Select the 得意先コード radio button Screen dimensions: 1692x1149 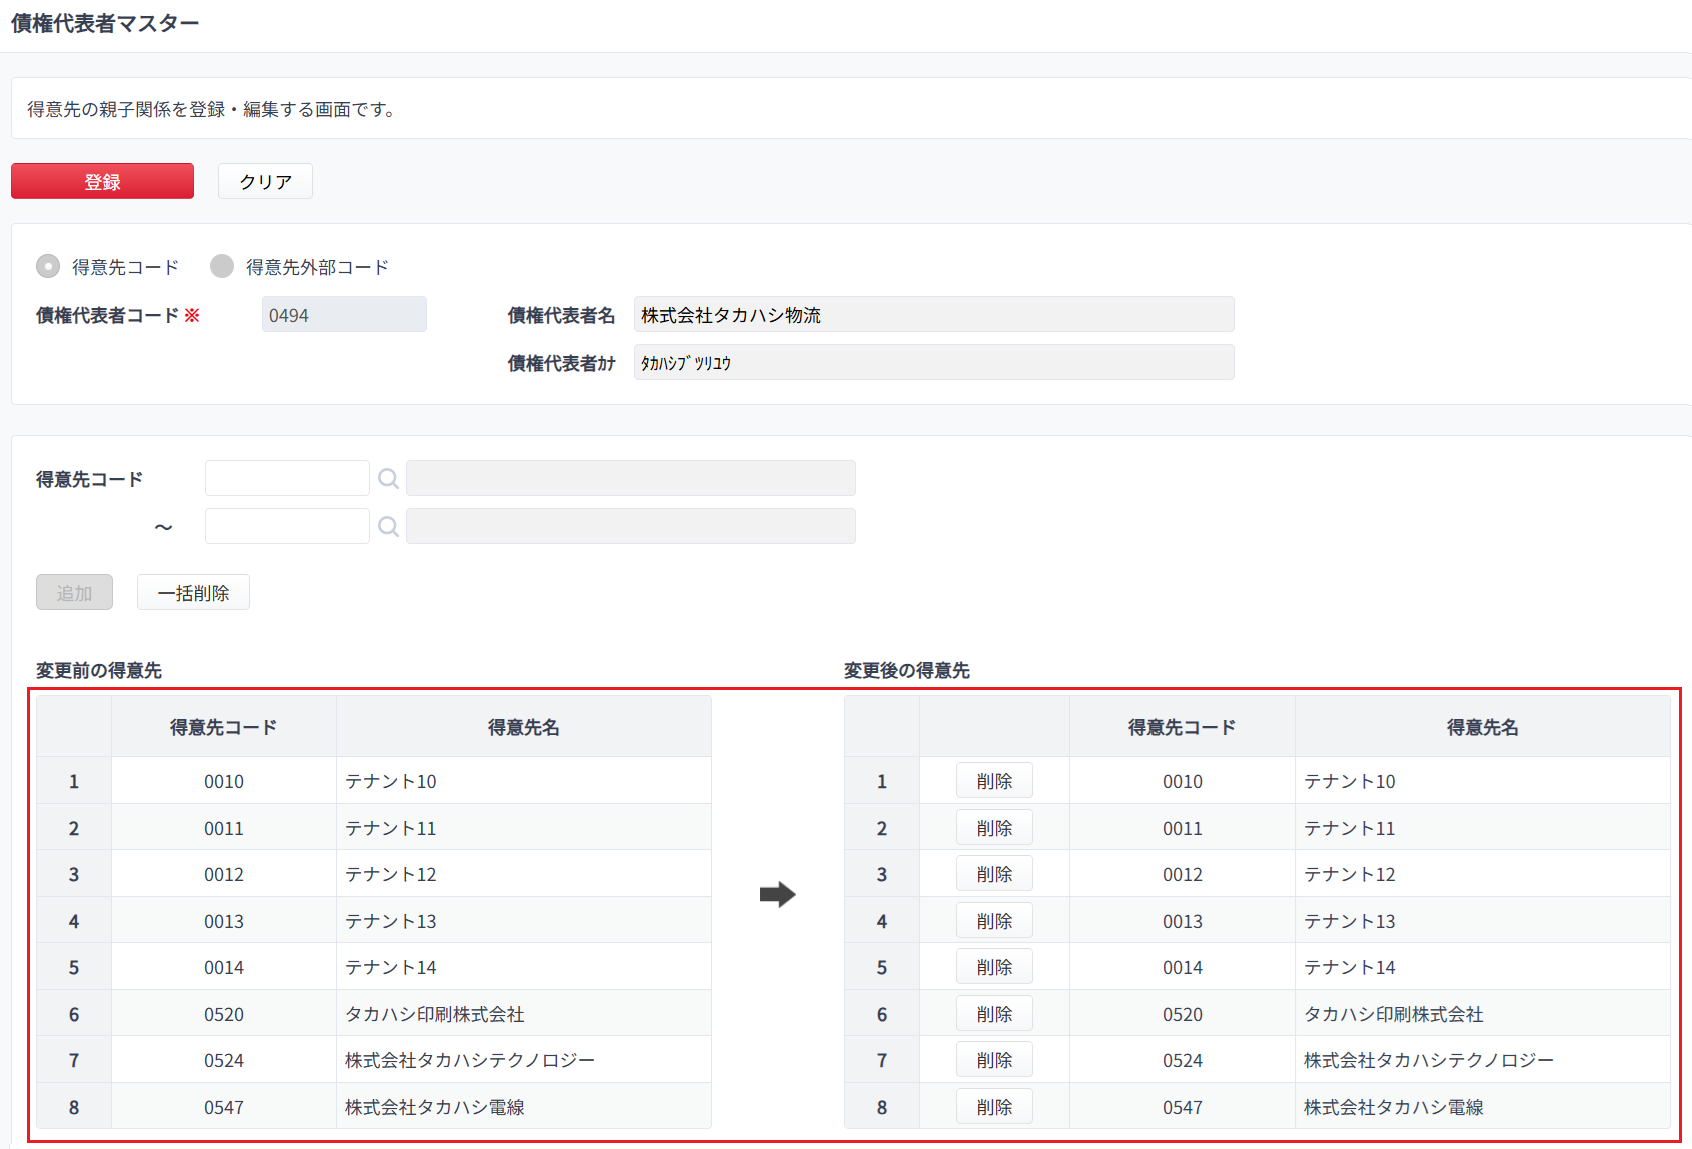48,266
